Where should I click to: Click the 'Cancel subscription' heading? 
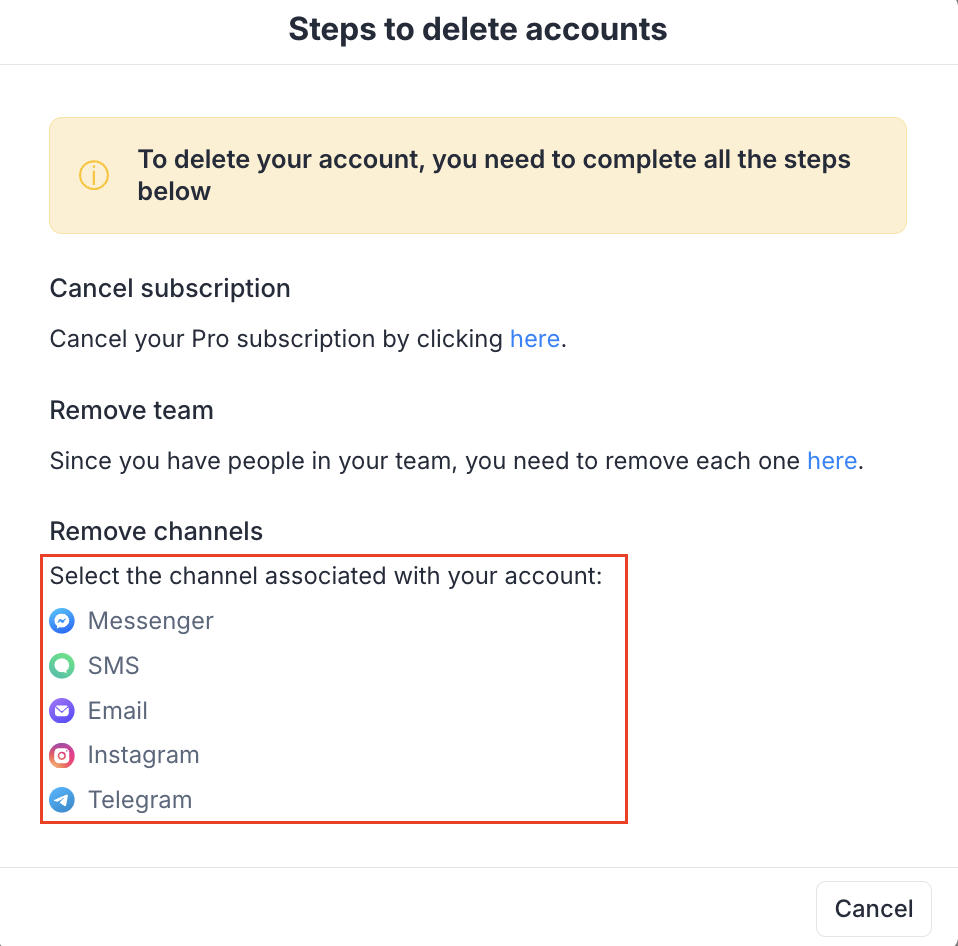(x=170, y=289)
